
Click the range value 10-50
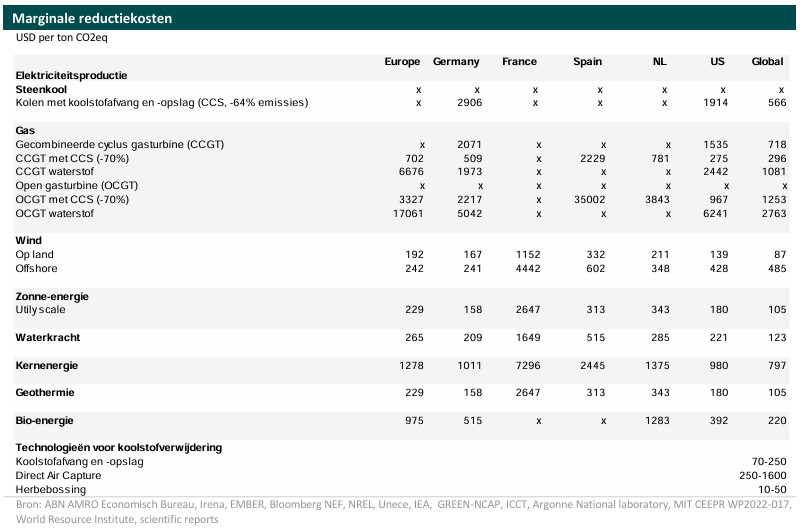[772, 489]
